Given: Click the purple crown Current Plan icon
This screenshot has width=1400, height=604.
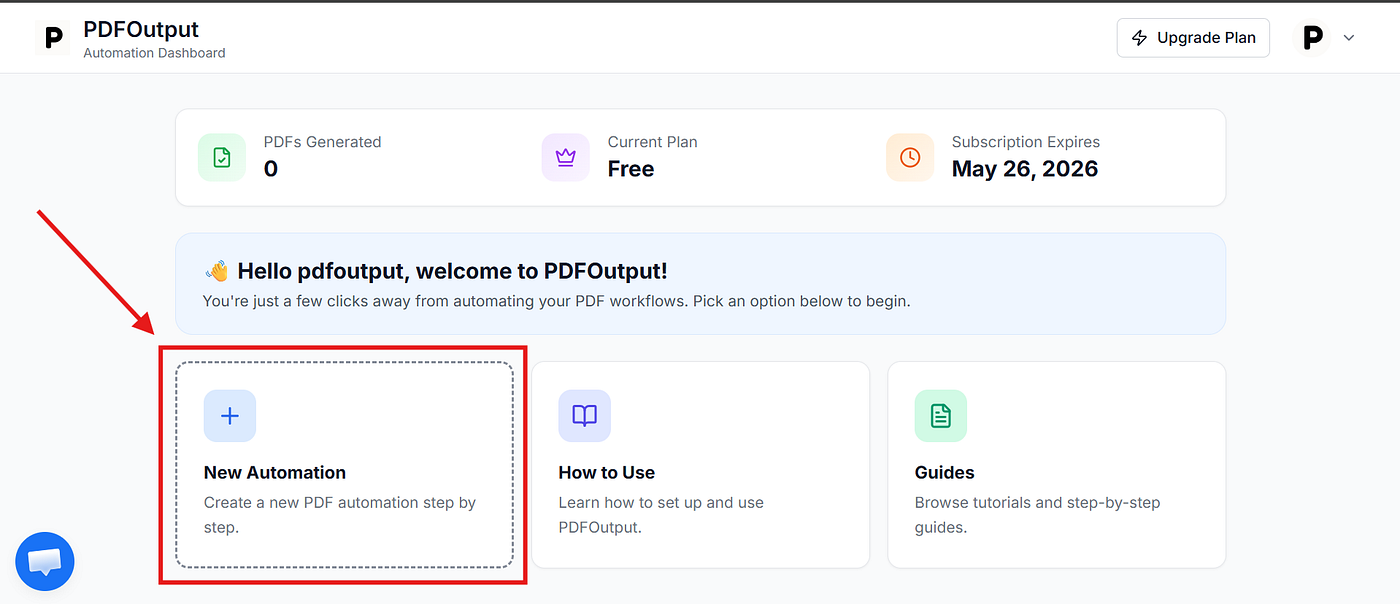Looking at the screenshot, I should pyautogui.click(x=566, y=158).
